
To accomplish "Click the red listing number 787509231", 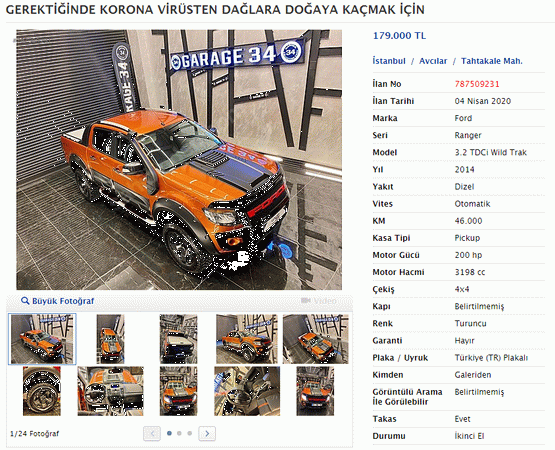I will (477, 84).
